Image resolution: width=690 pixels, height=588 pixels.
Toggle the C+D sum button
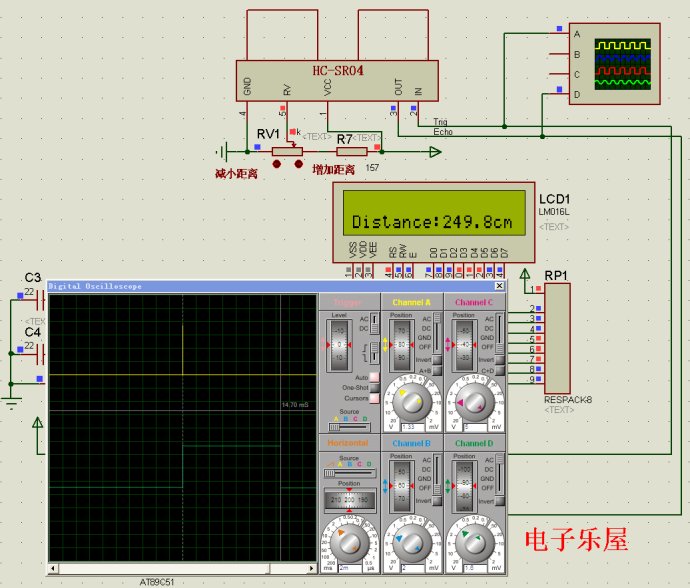[499, 371]
